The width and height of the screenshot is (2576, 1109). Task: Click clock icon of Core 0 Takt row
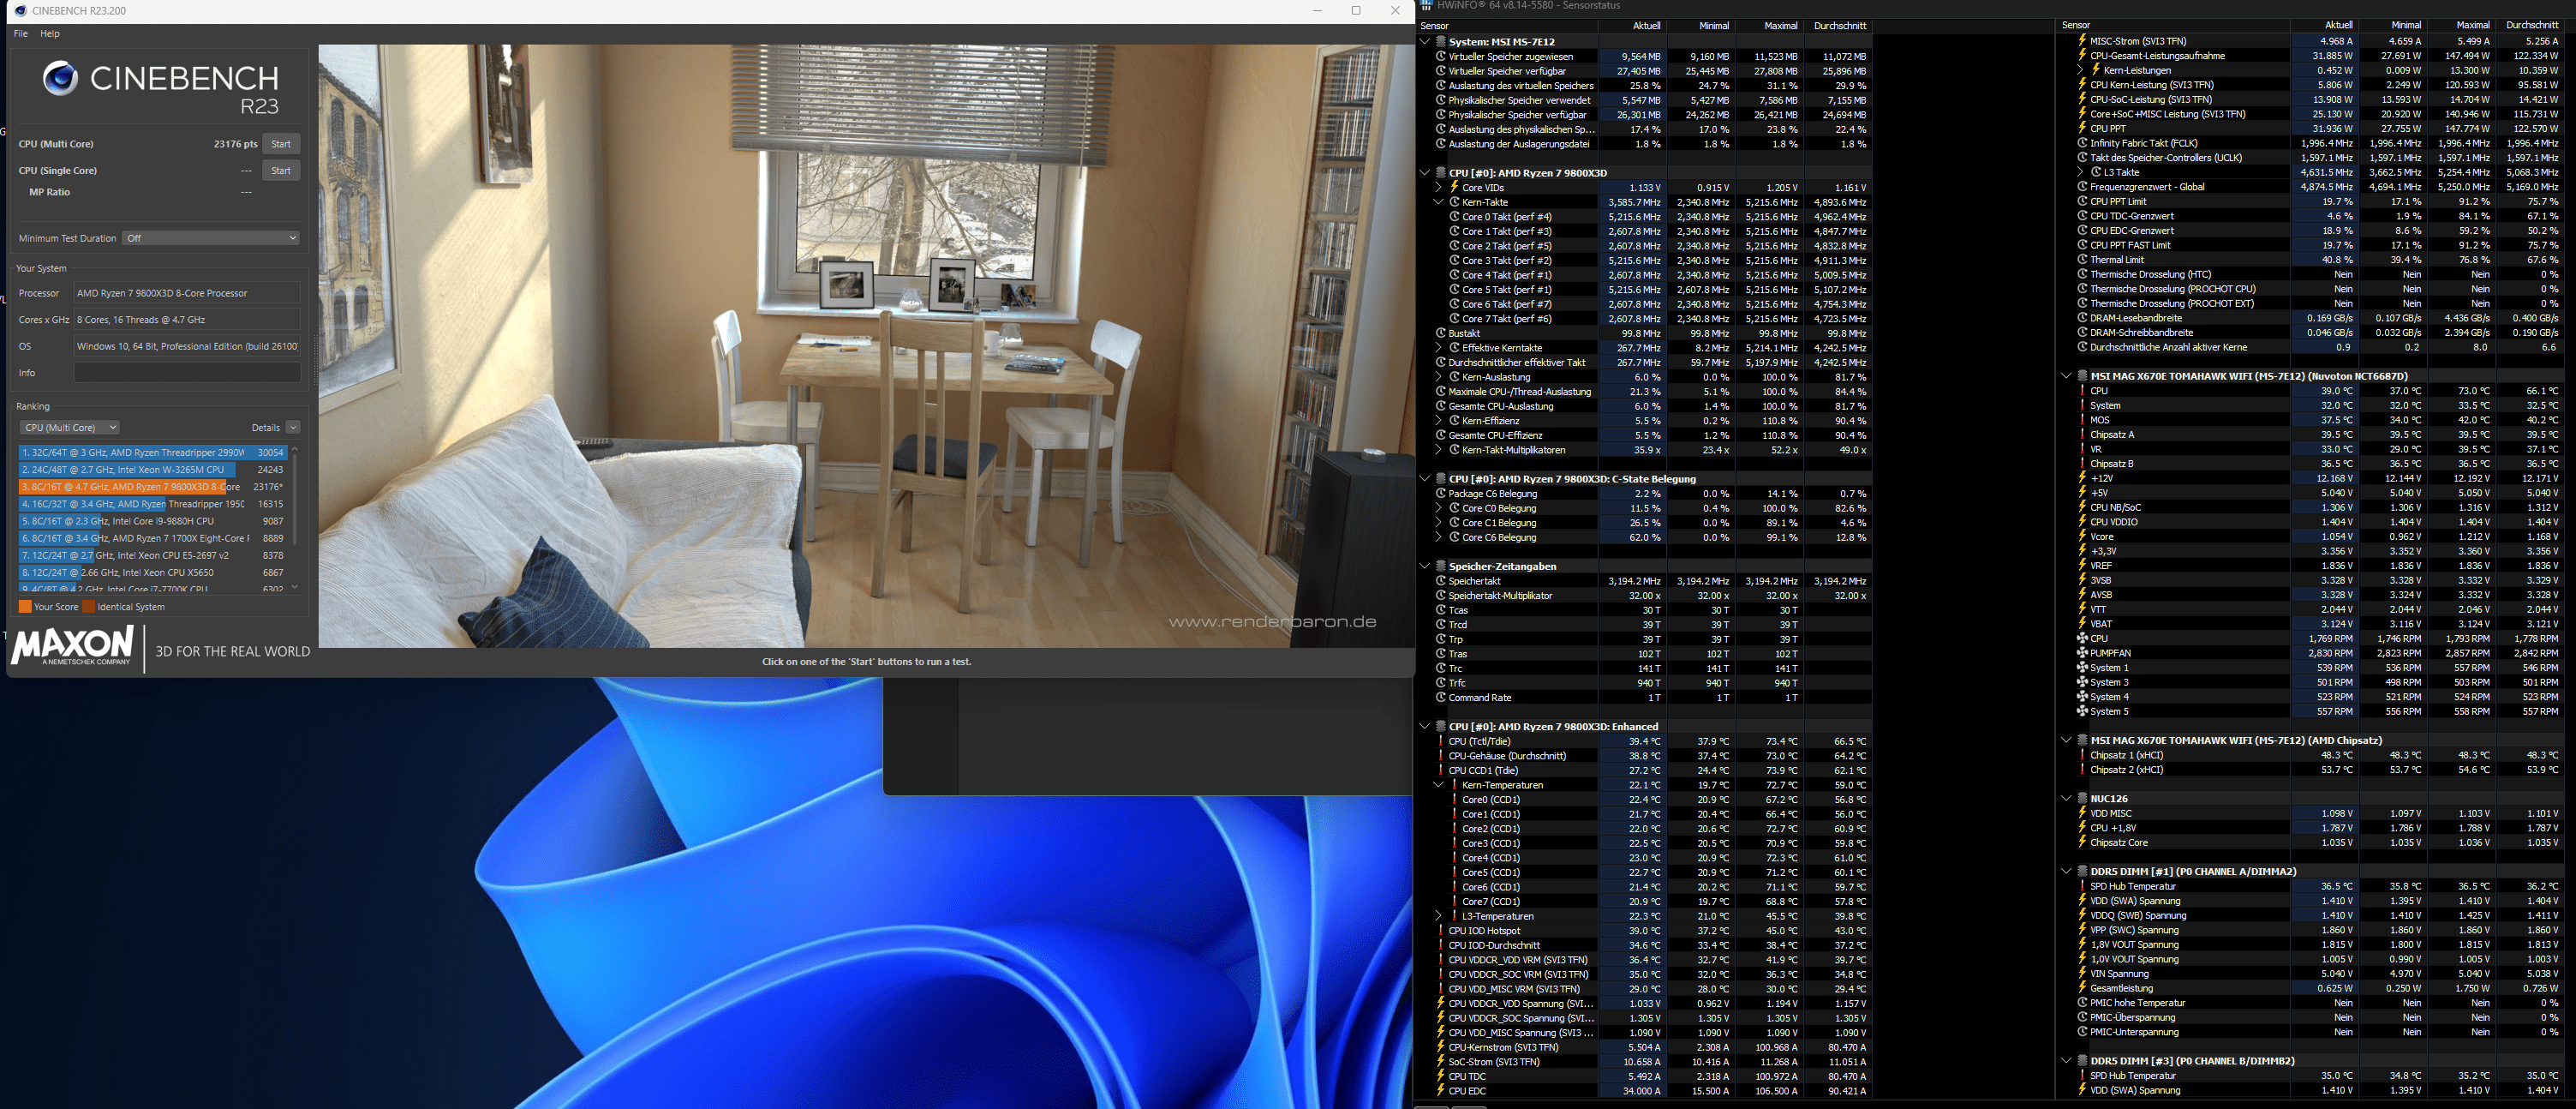[1455, 217]
